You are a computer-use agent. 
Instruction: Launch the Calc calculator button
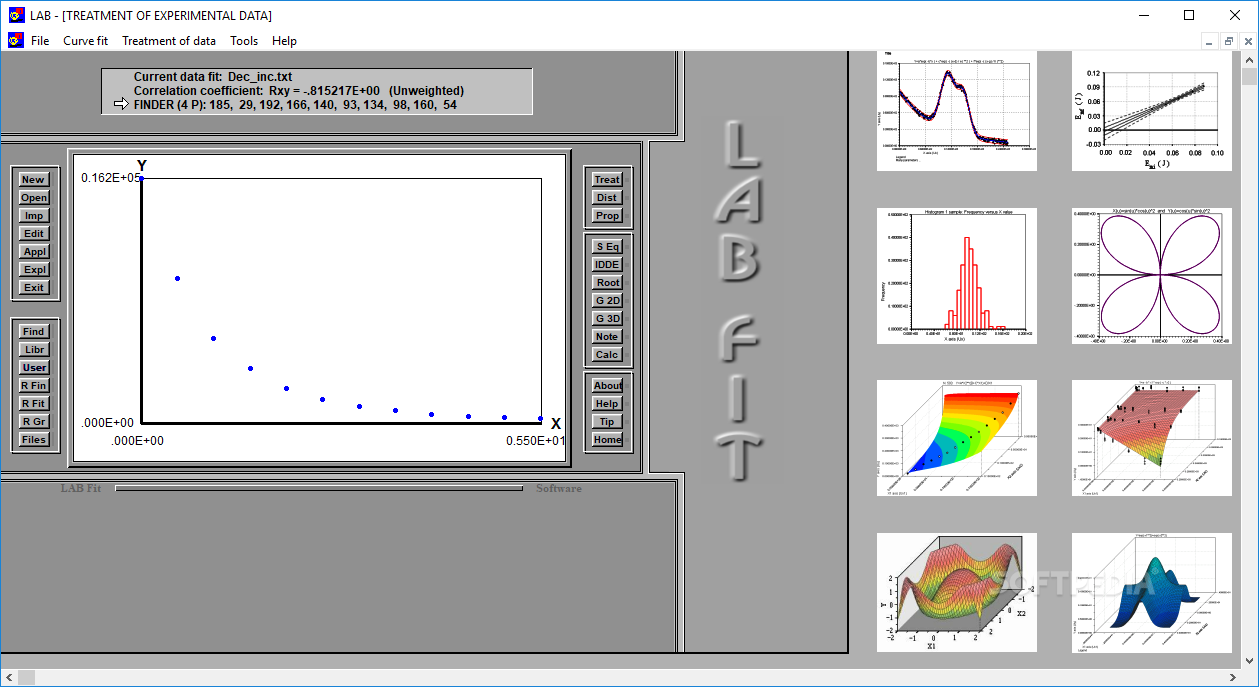coord(607,355)
